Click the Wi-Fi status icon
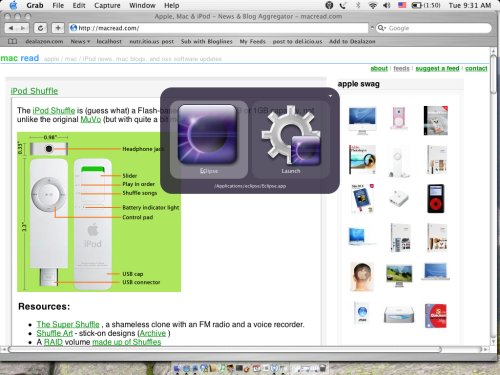The height and width of the screenshot is (375, 500). (373, 5)
